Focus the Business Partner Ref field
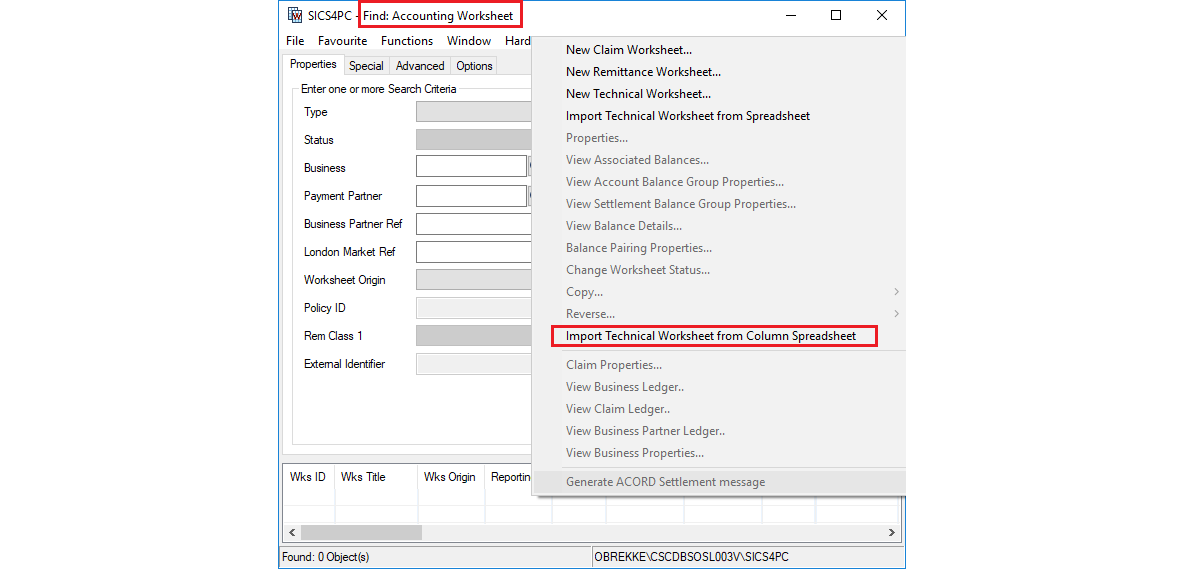 click(473, 224)
